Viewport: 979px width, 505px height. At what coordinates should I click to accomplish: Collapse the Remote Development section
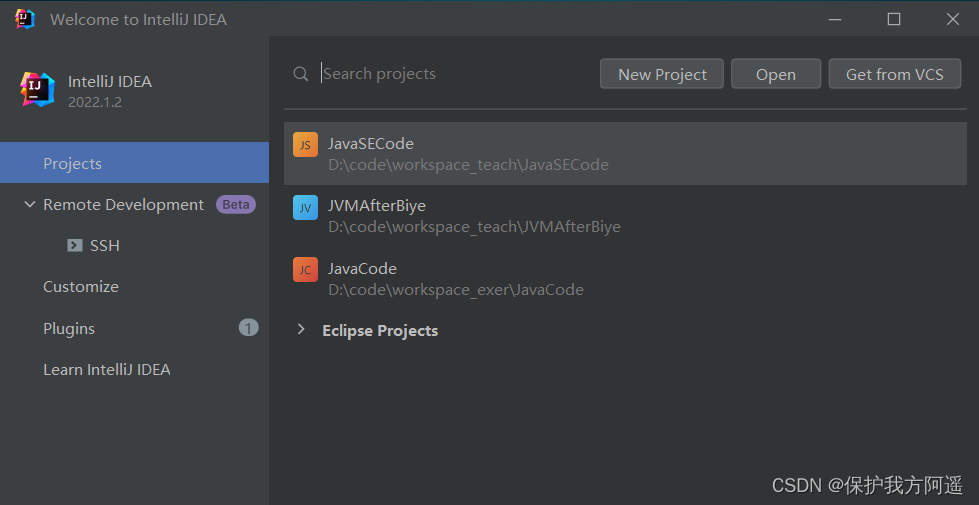[x=29, y=204]
